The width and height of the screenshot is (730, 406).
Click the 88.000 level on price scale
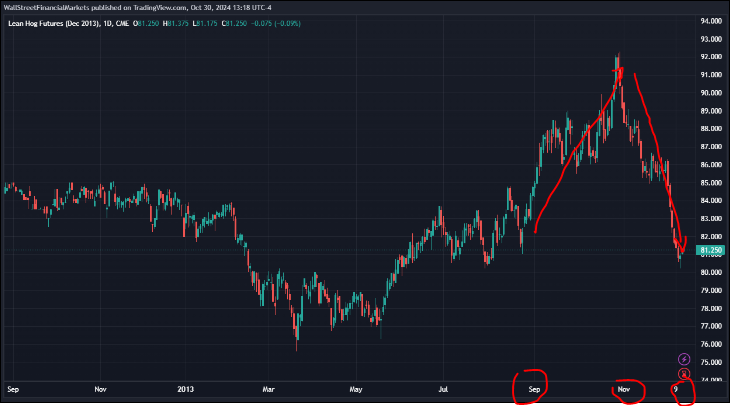pyautogui.click(x=711, y=128)
